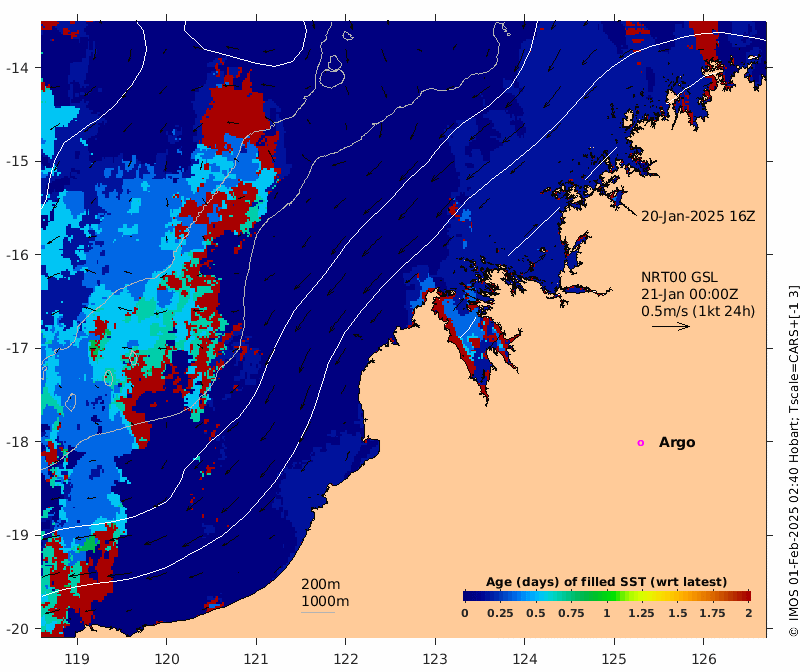Click the longitude label 122

346,659
